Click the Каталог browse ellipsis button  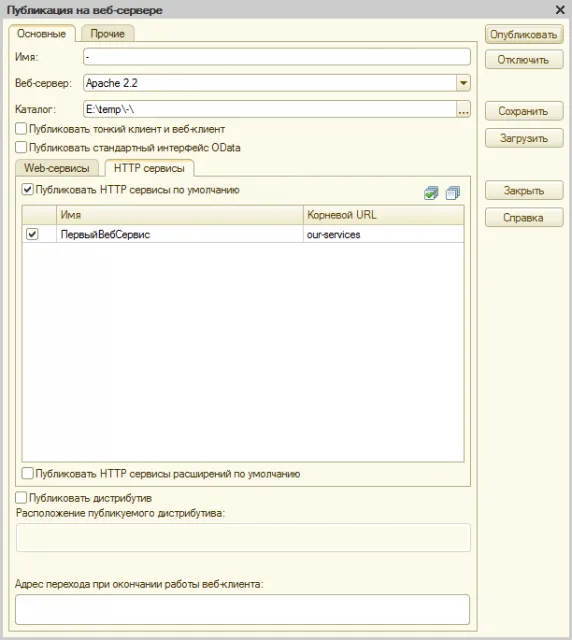463,109
